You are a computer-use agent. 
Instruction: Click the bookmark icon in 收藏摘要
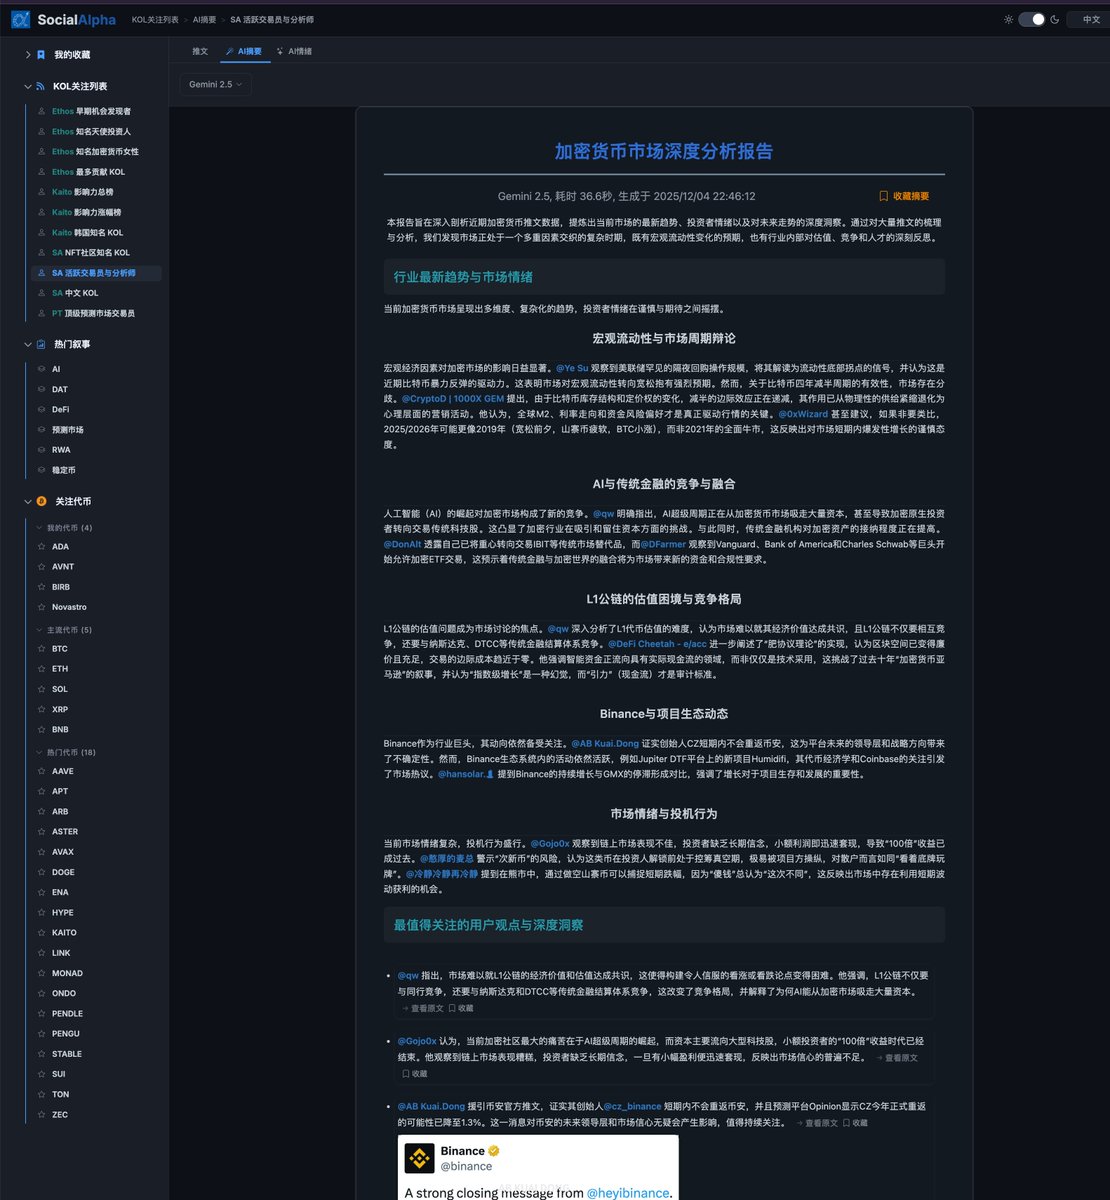pos(883,197)
